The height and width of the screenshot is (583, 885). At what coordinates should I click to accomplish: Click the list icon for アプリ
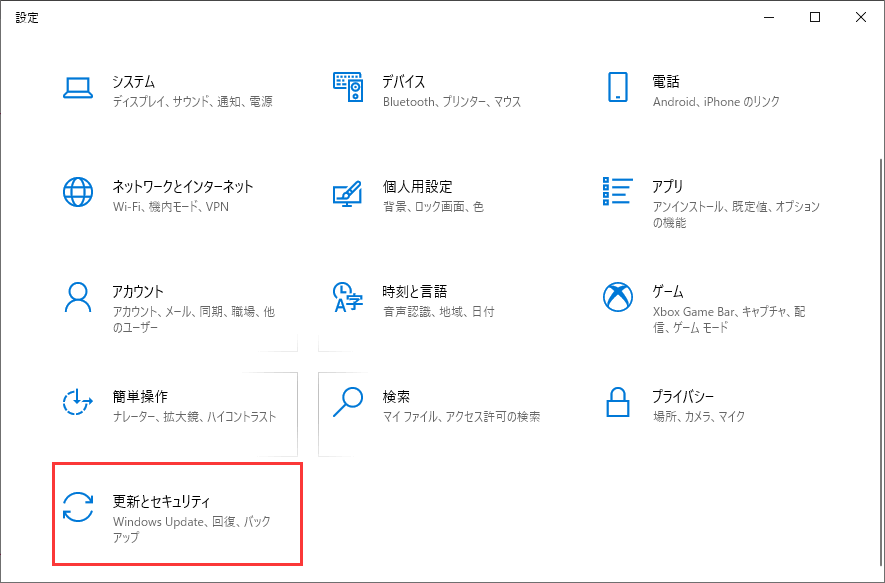tap(617, 192)
